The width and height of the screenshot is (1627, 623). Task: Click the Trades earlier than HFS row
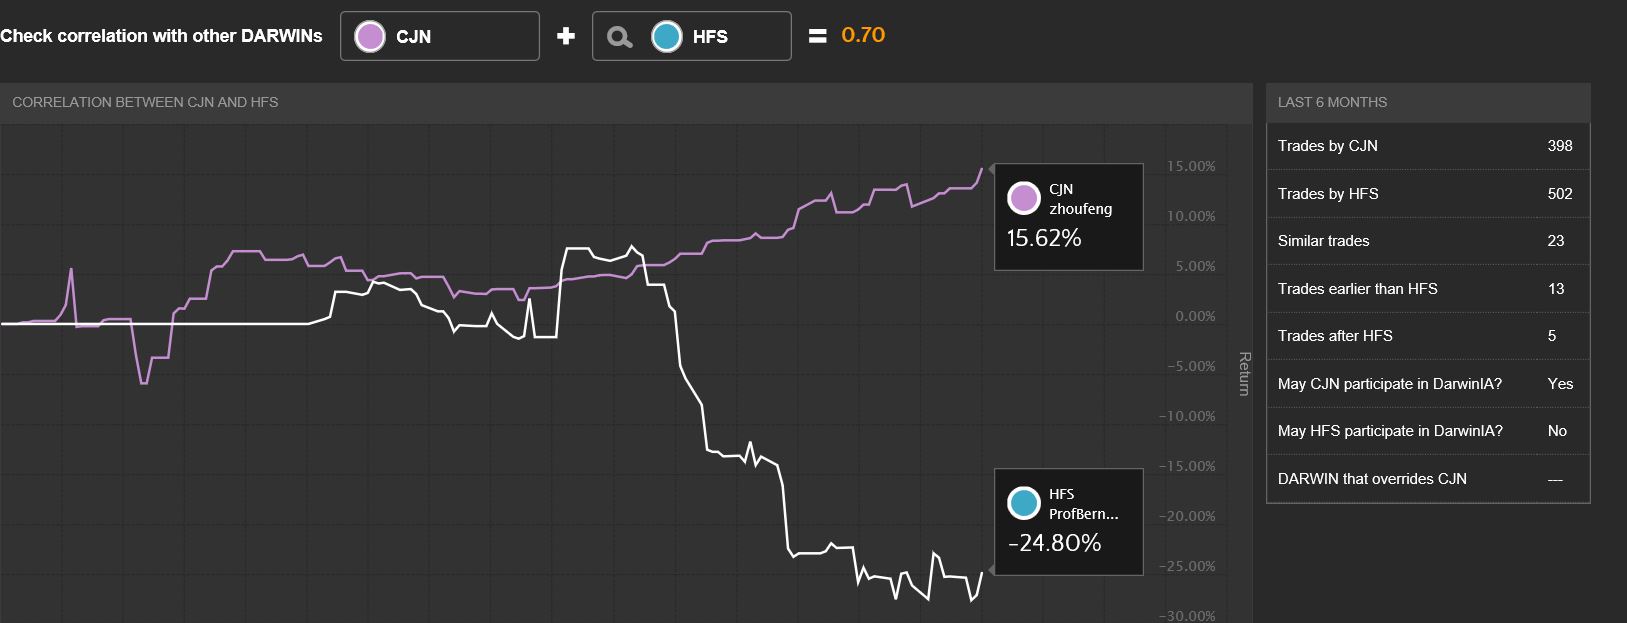(x=1427, y=289)
